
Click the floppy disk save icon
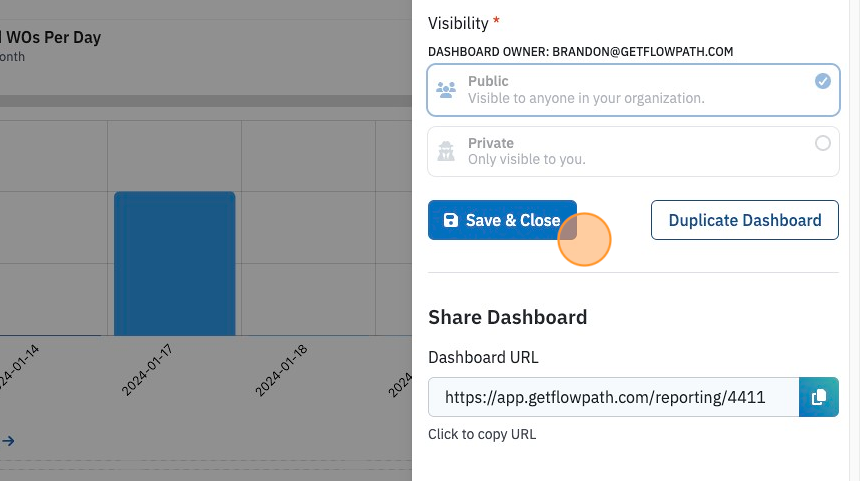[450, 220]
